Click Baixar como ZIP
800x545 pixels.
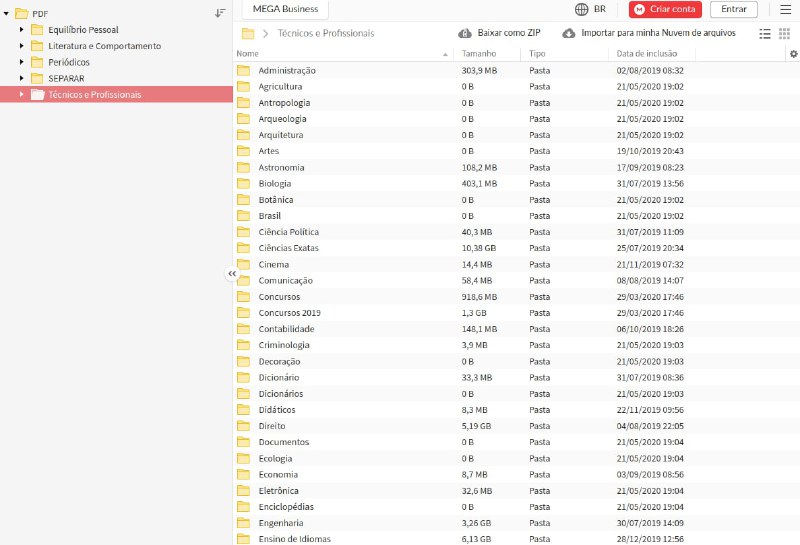(x=499, y=33)
